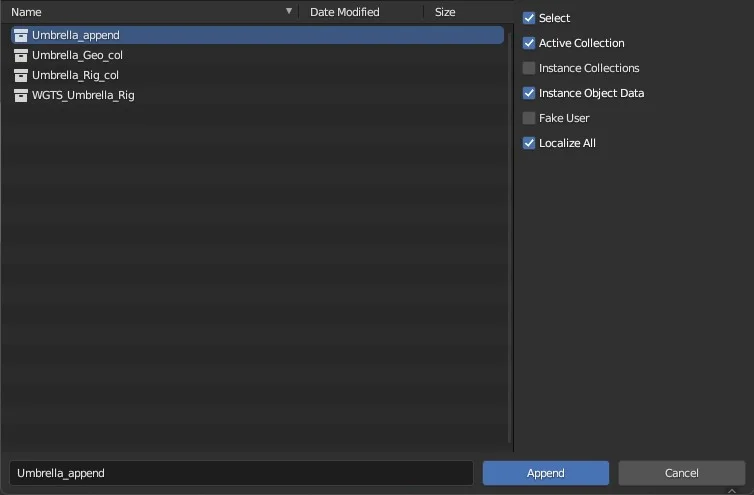
Task: Click the collection icon beside Umbrella_append
Action: click(20, 35)
